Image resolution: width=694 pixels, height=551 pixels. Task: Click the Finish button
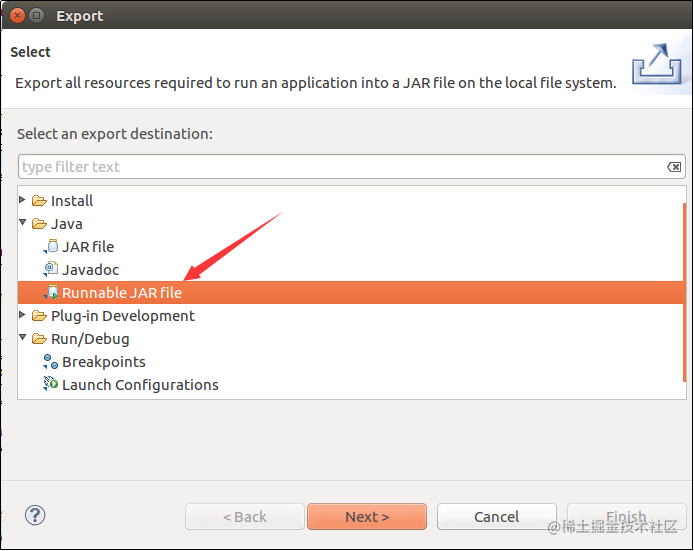coord(626,516)
